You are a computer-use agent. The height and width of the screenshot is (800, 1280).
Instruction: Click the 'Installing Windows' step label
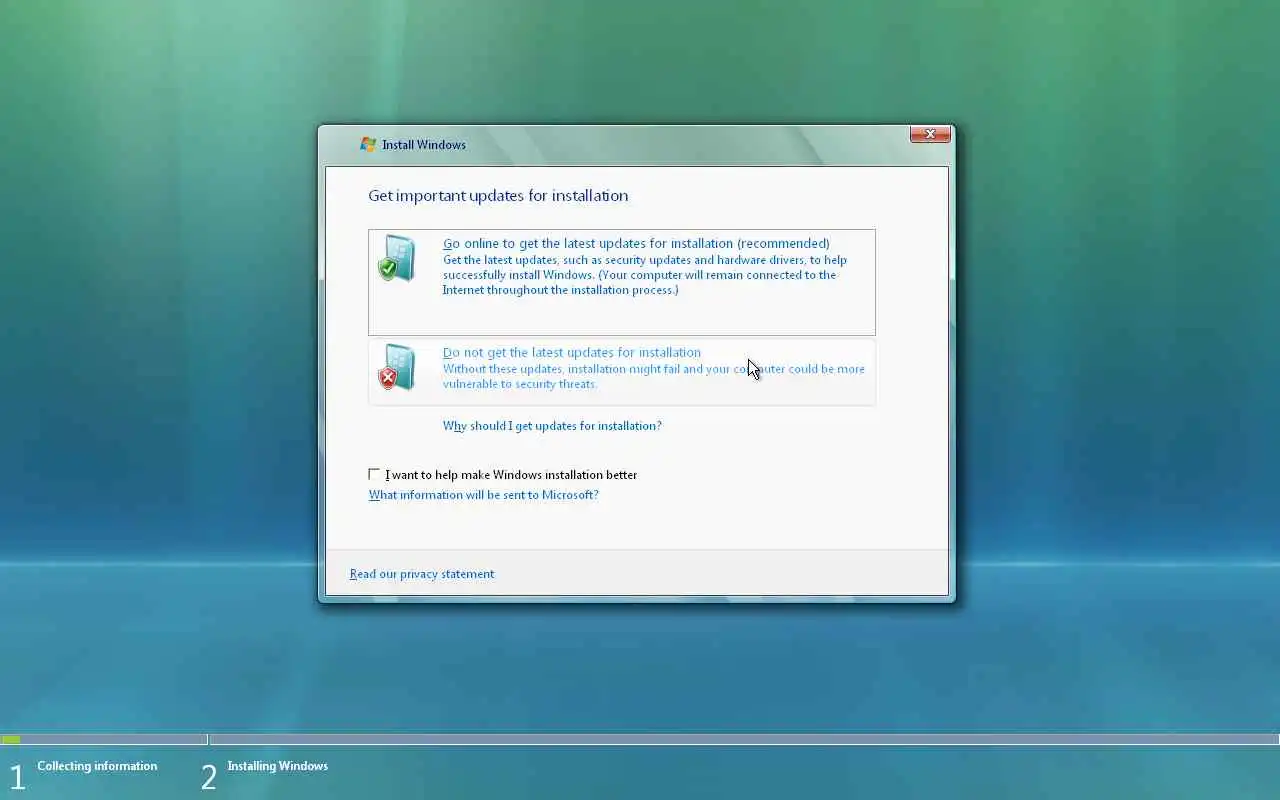277,766
